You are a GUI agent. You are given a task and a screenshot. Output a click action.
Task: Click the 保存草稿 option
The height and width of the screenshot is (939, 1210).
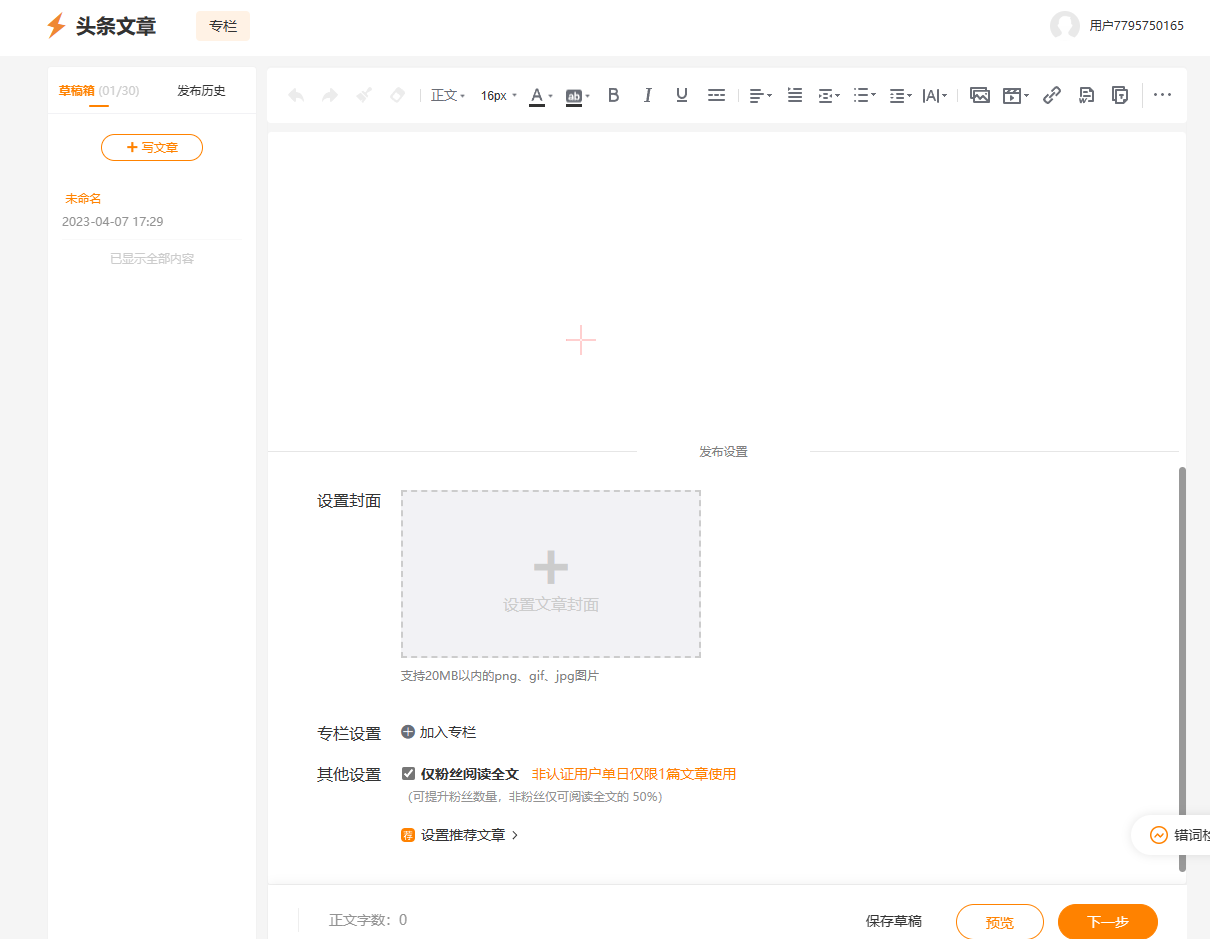(893, 921)
